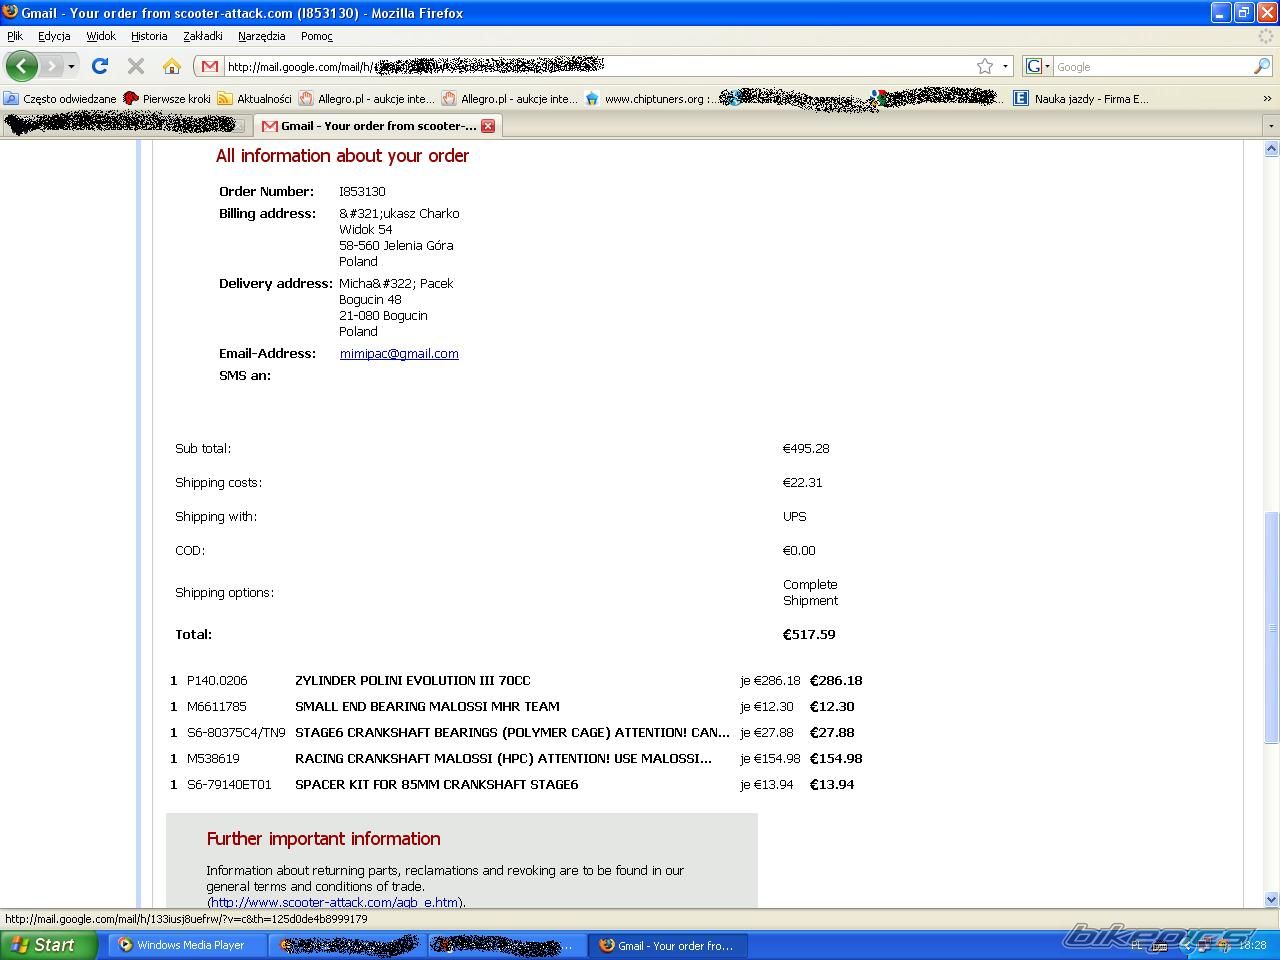Click the search magnifier icon
Image resolution: width=1280 pixels, height=960 pixels.
(x=1261, y=67)
